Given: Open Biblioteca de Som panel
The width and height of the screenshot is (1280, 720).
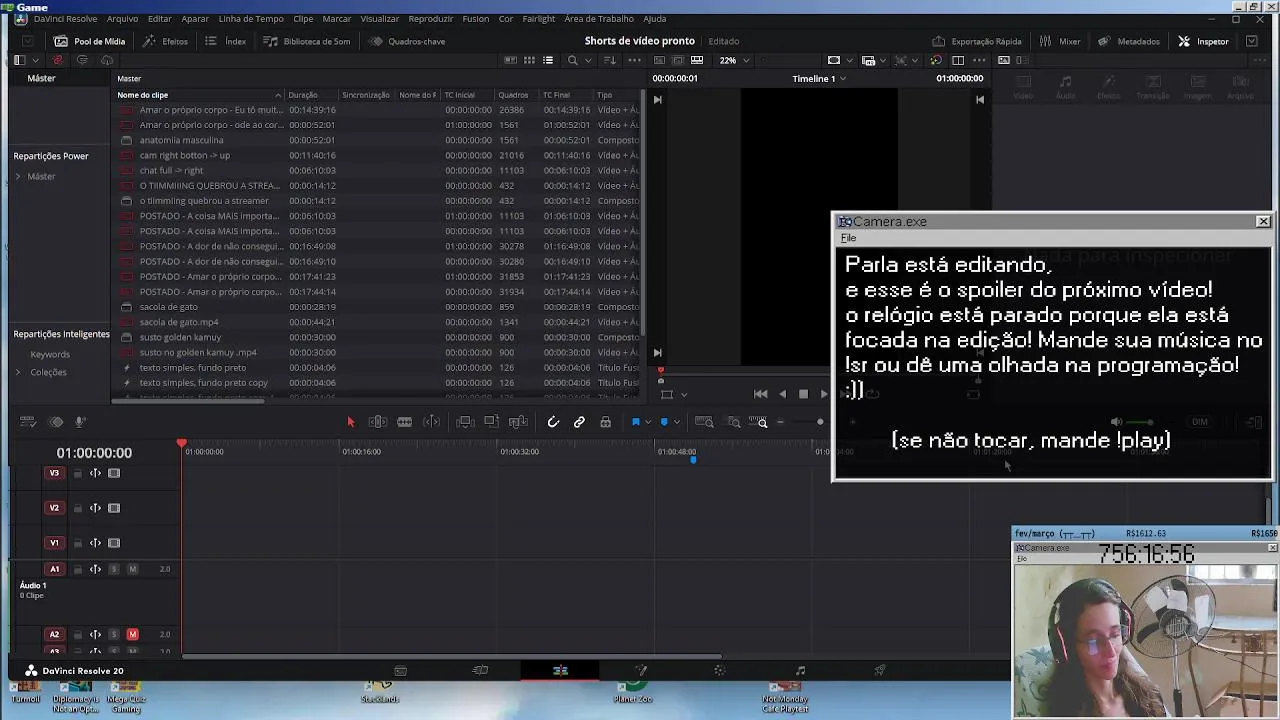Looking at the screenshot, I should (307, 41).
